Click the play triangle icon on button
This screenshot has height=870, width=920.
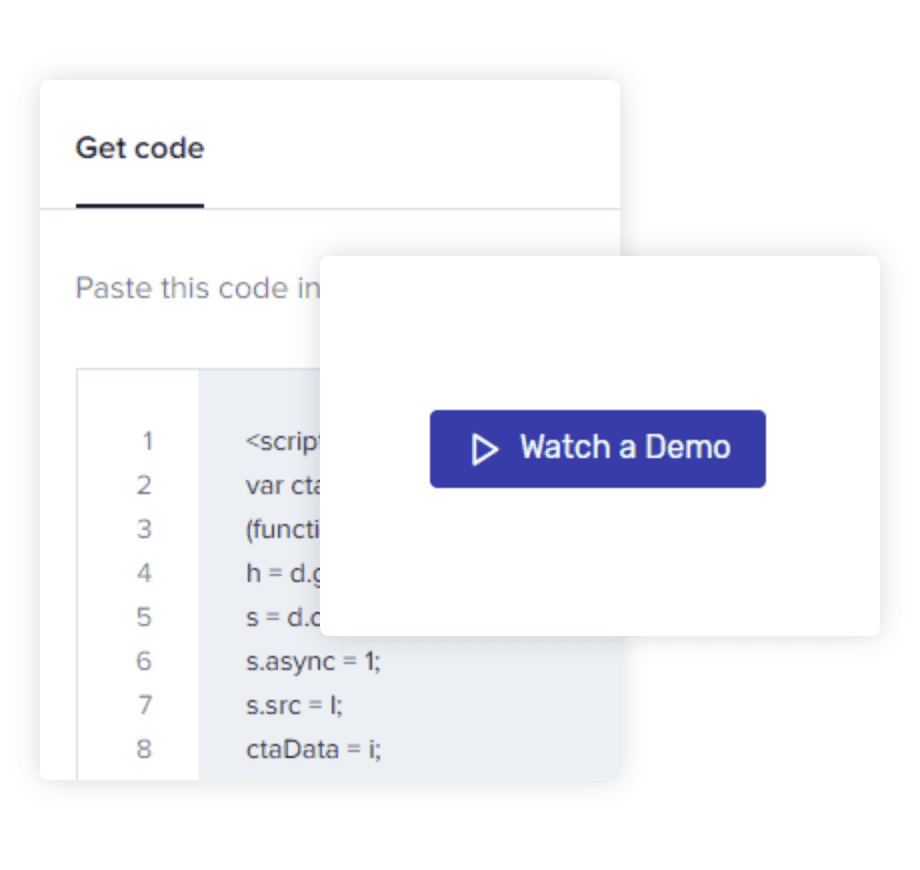485,449
